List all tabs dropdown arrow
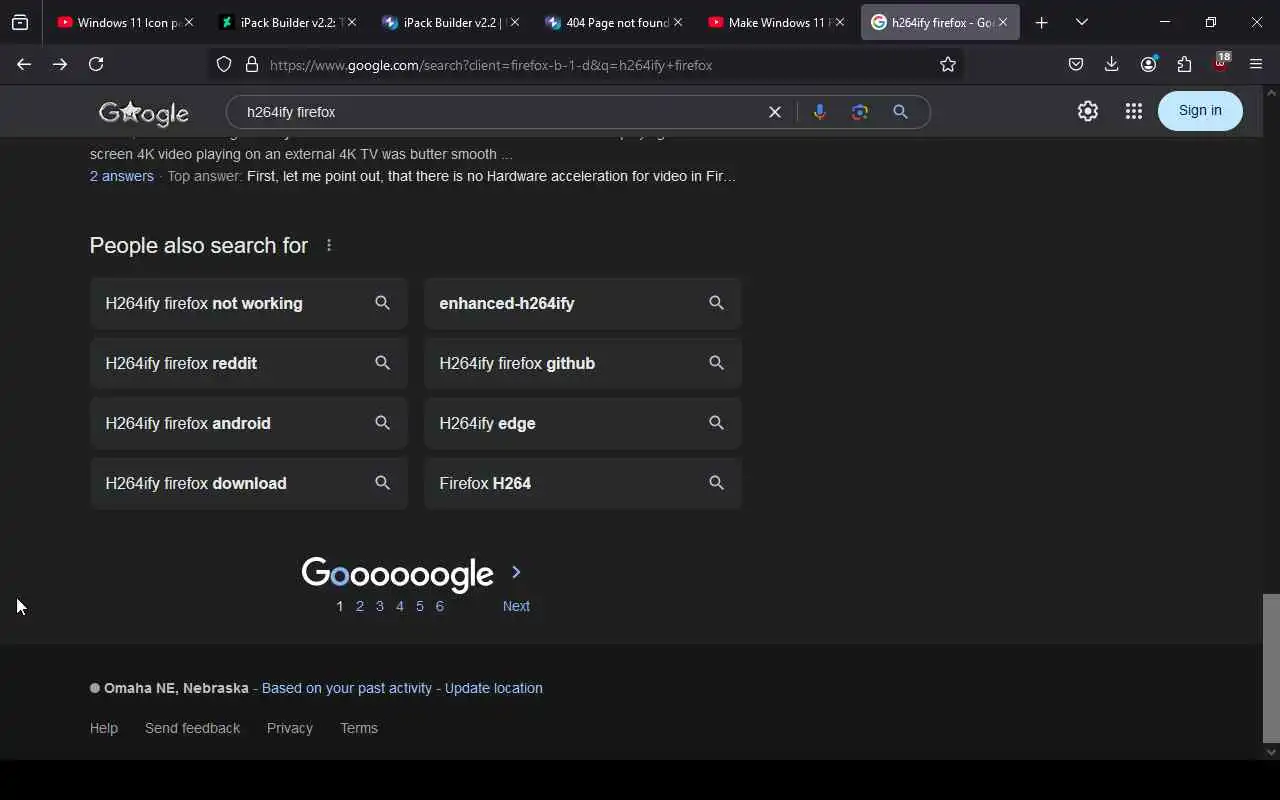The height and width of the screenshot is (800, 1280). (x=1081, y=22)
